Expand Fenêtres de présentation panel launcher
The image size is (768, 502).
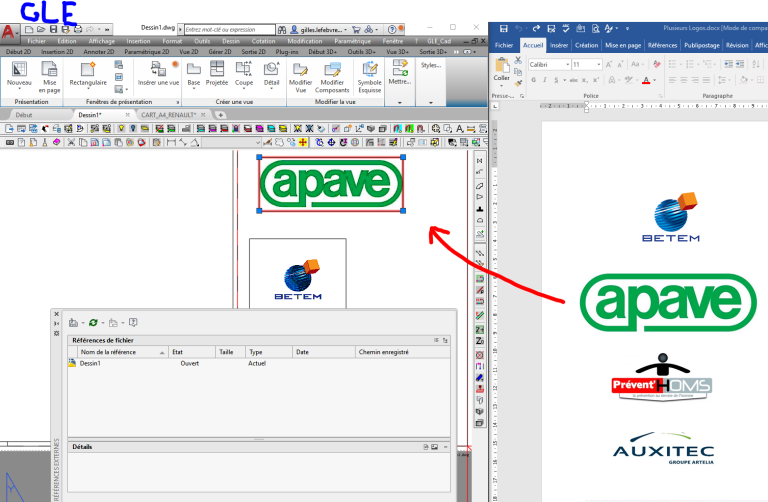(x=177, y=102)
